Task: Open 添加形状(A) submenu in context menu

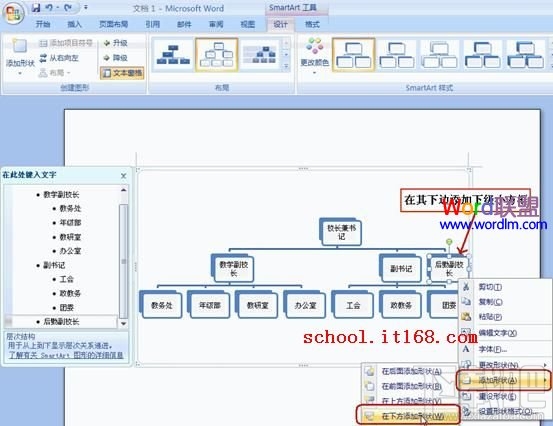Action: pyautogui.click(x=504, y=380)
